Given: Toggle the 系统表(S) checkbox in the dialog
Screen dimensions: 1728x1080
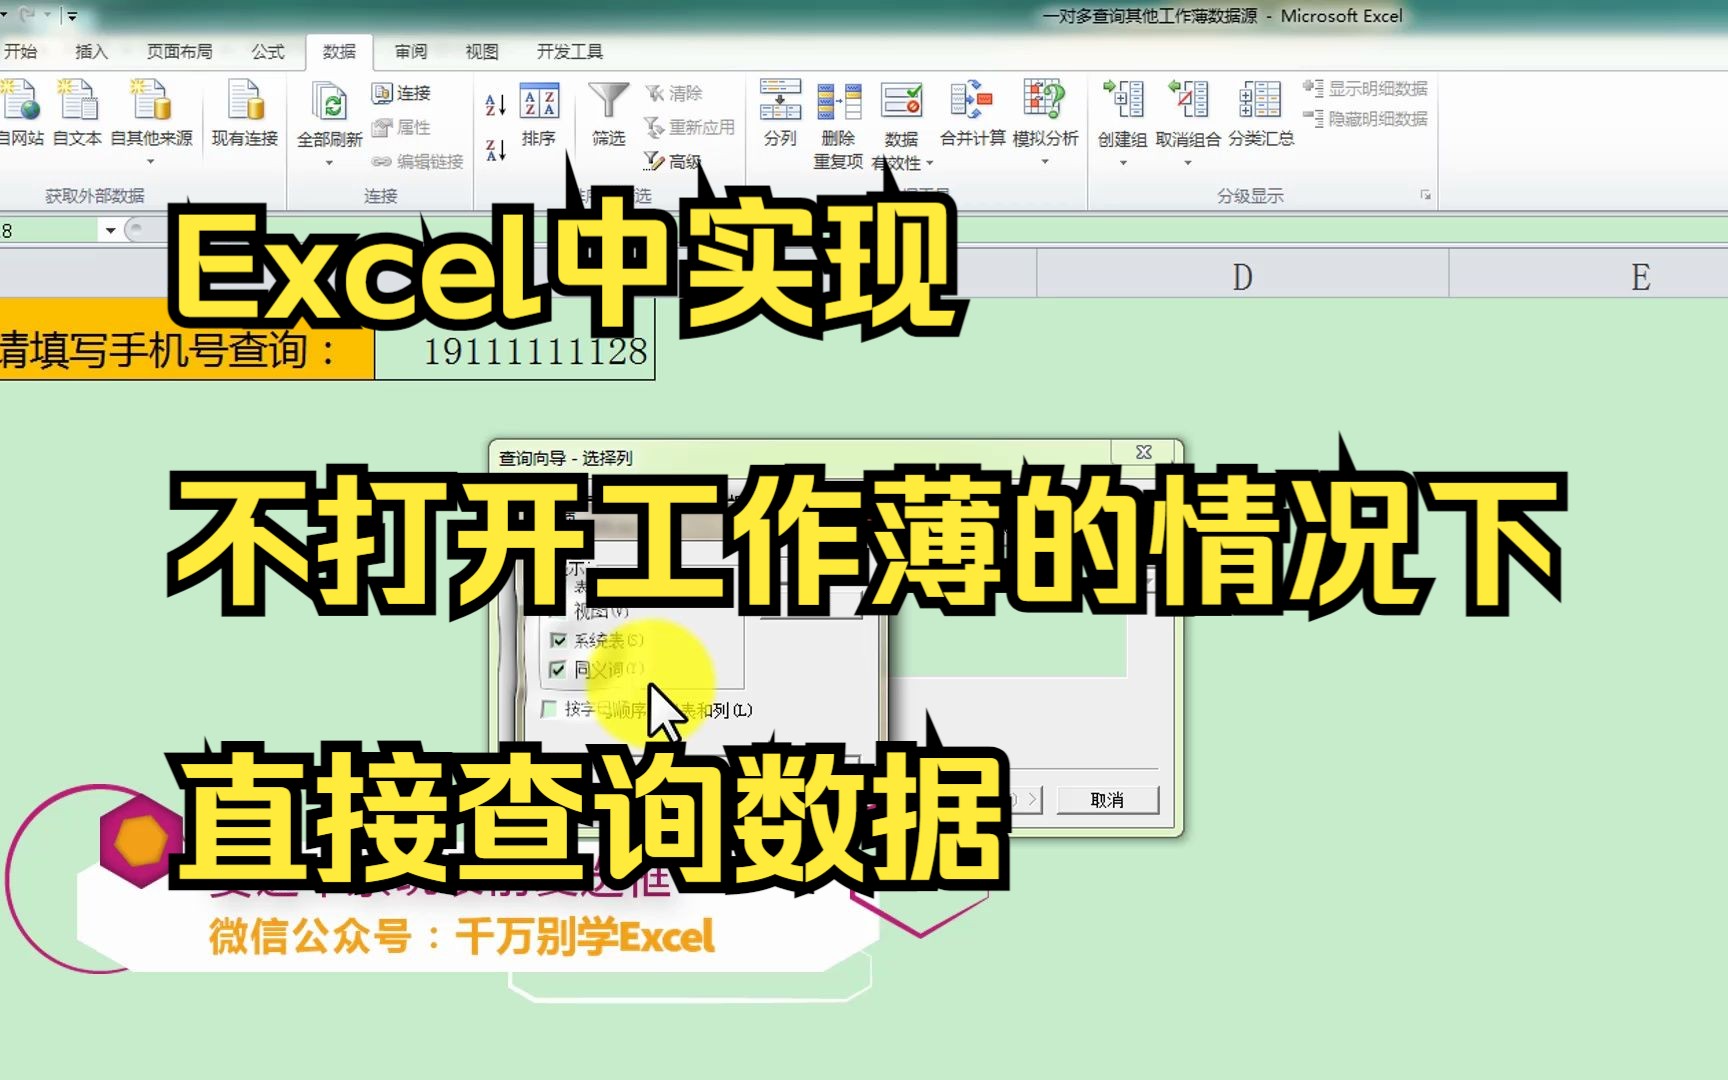Looking at the screenshot, I should 558,641.
